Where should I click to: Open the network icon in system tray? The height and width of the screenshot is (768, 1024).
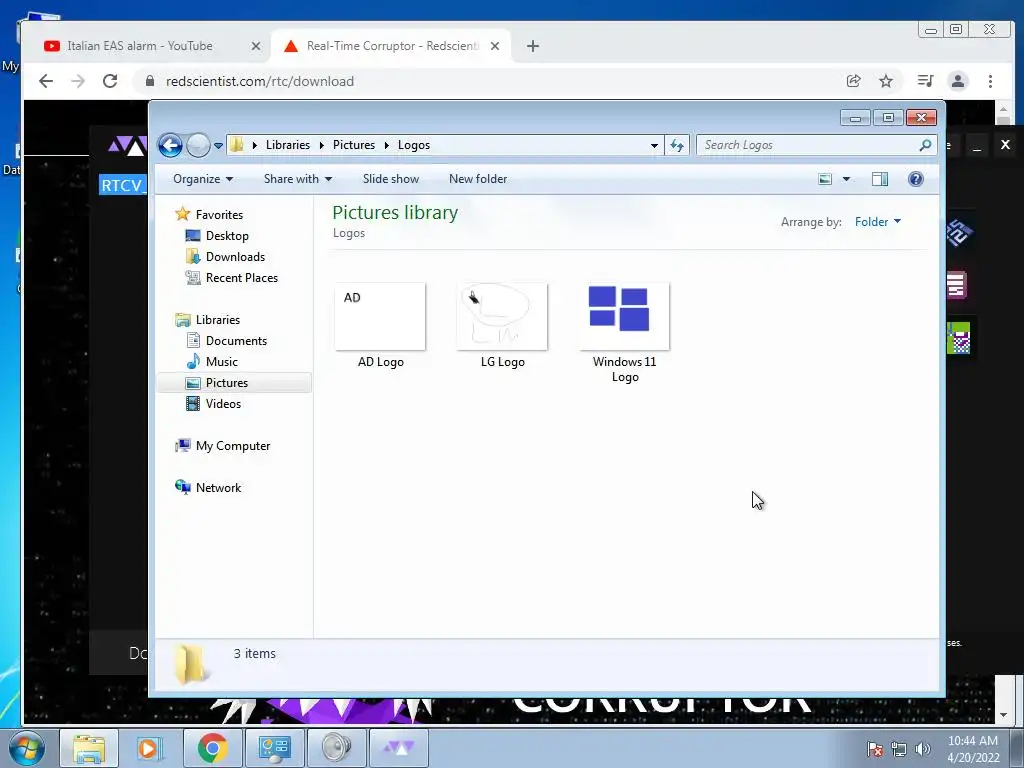899,749
